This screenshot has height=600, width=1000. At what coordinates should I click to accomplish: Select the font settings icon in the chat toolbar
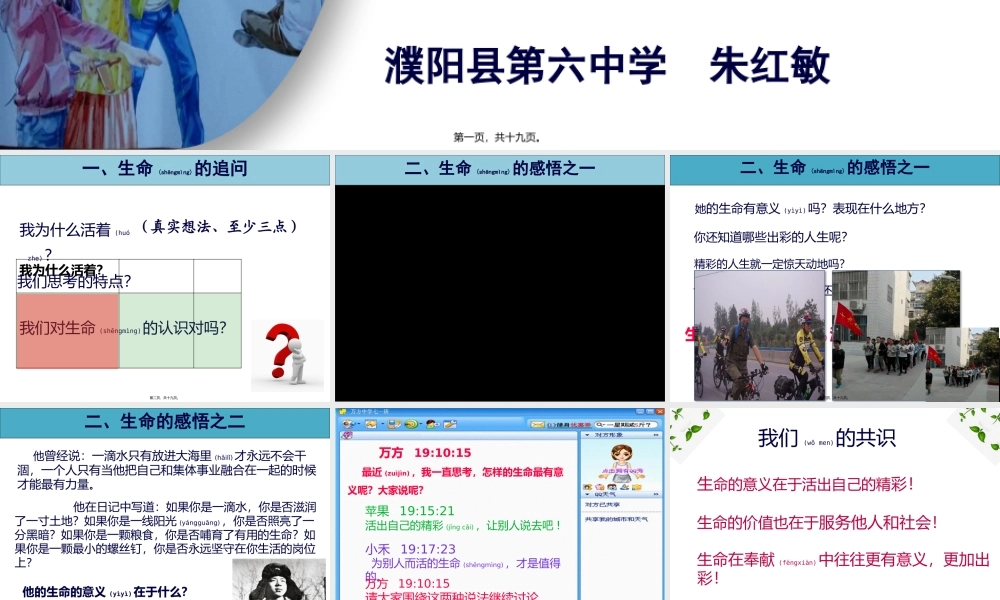click(x=348, y=424)
